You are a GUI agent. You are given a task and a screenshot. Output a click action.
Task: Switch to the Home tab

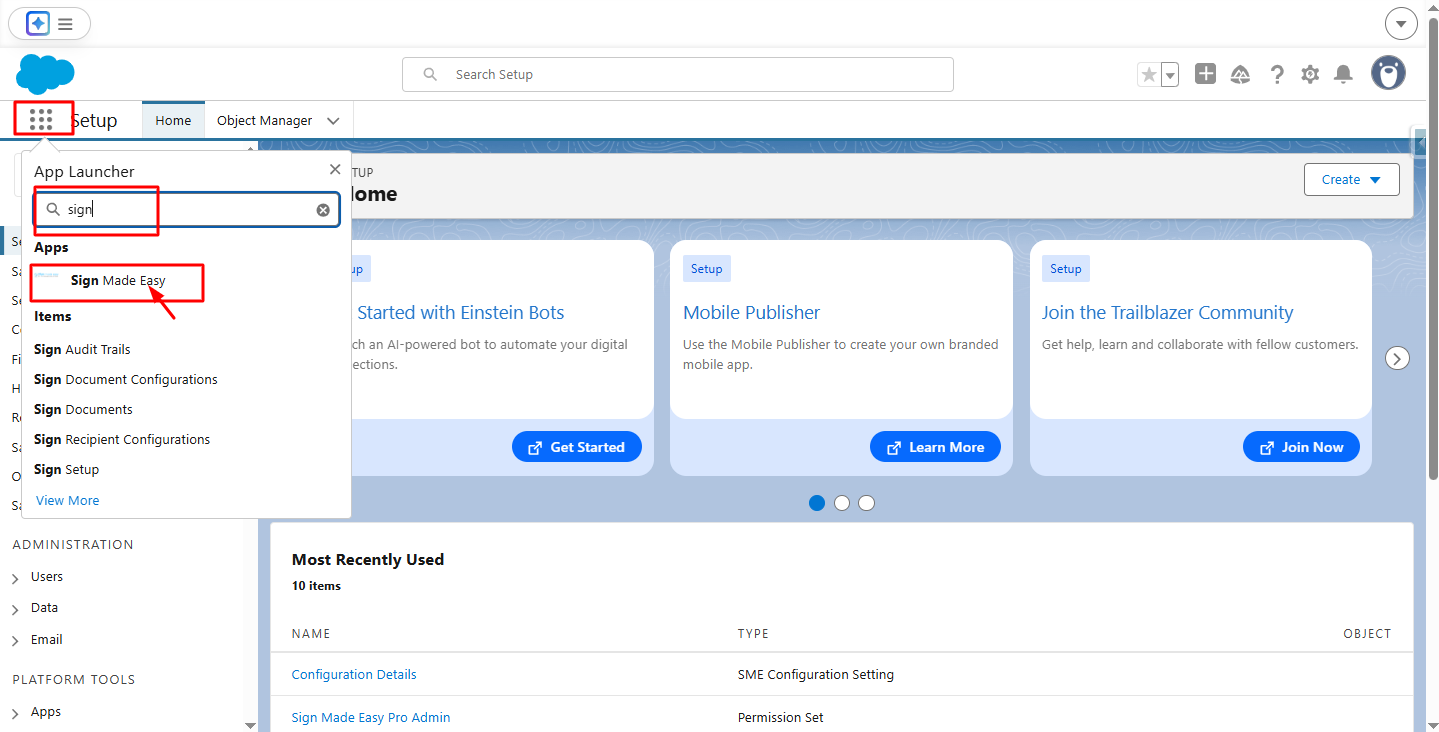[x=173, y=120]
